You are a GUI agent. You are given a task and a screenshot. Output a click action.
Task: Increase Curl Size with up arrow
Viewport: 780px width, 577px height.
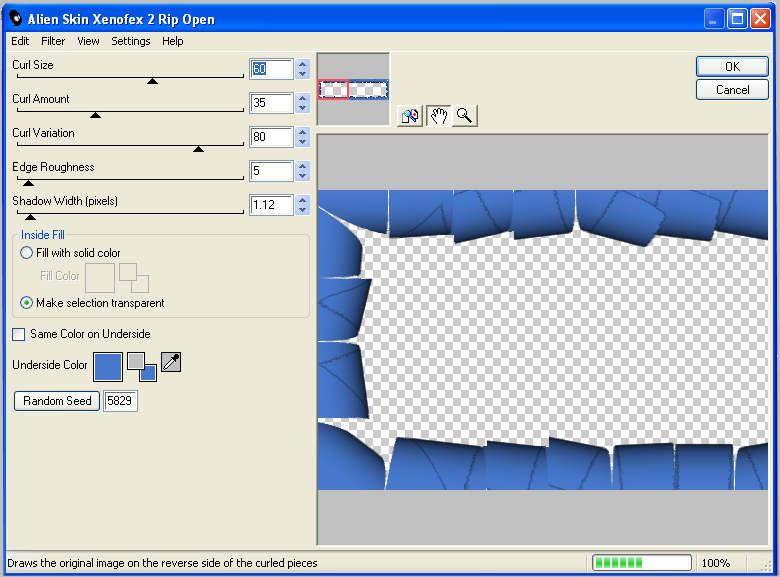coord(302,64)
